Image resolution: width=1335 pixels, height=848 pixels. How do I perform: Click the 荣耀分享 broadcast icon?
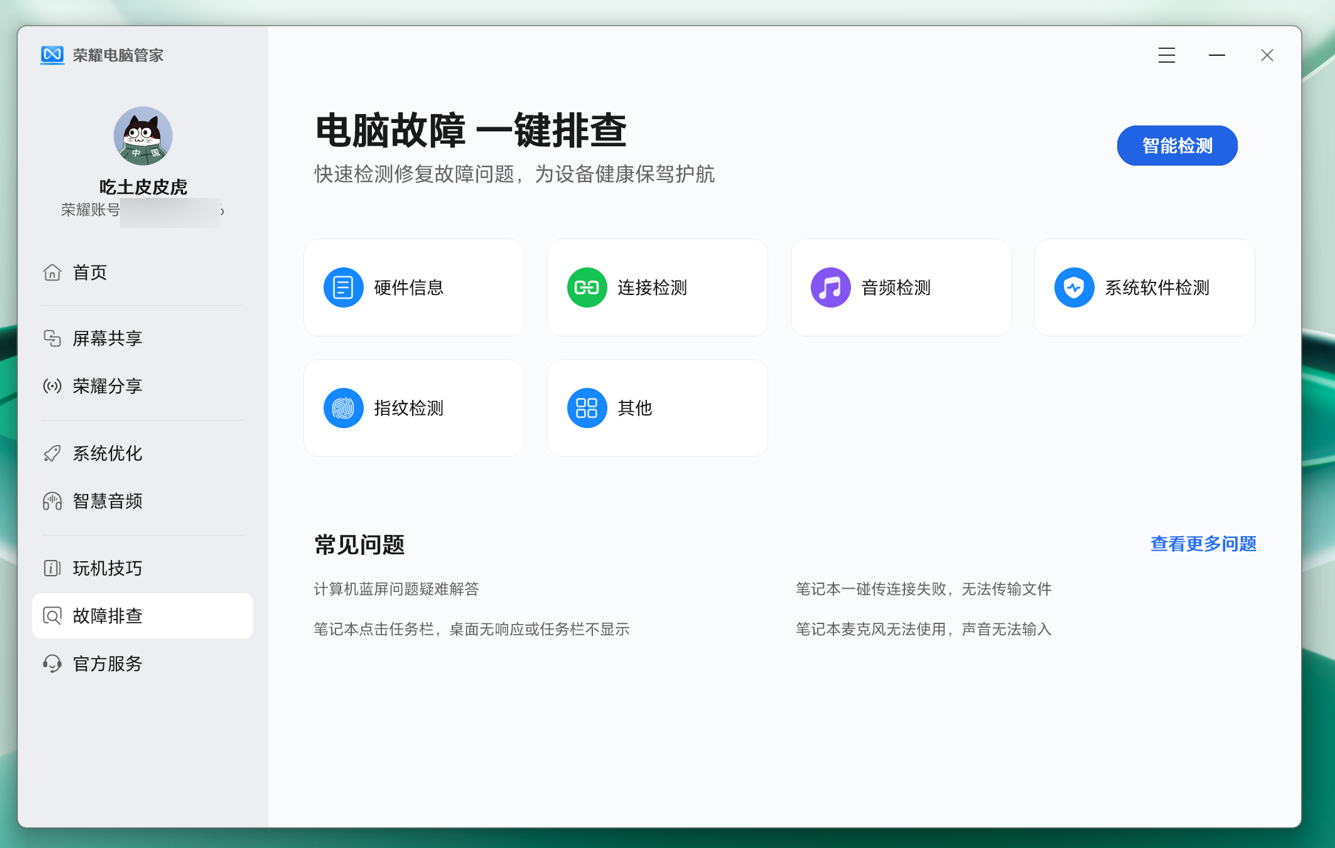[x=52, y=386]
